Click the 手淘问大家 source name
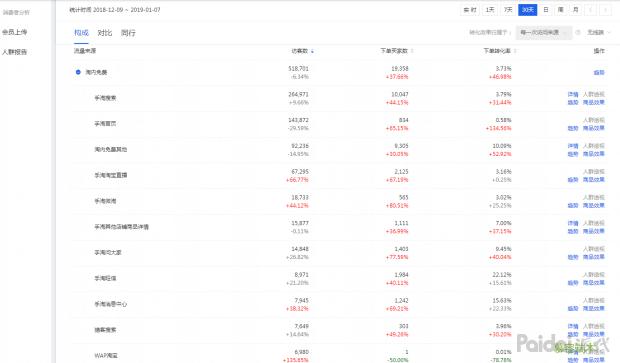The width and height of the screenshot is (620, 363). point(108,252)
